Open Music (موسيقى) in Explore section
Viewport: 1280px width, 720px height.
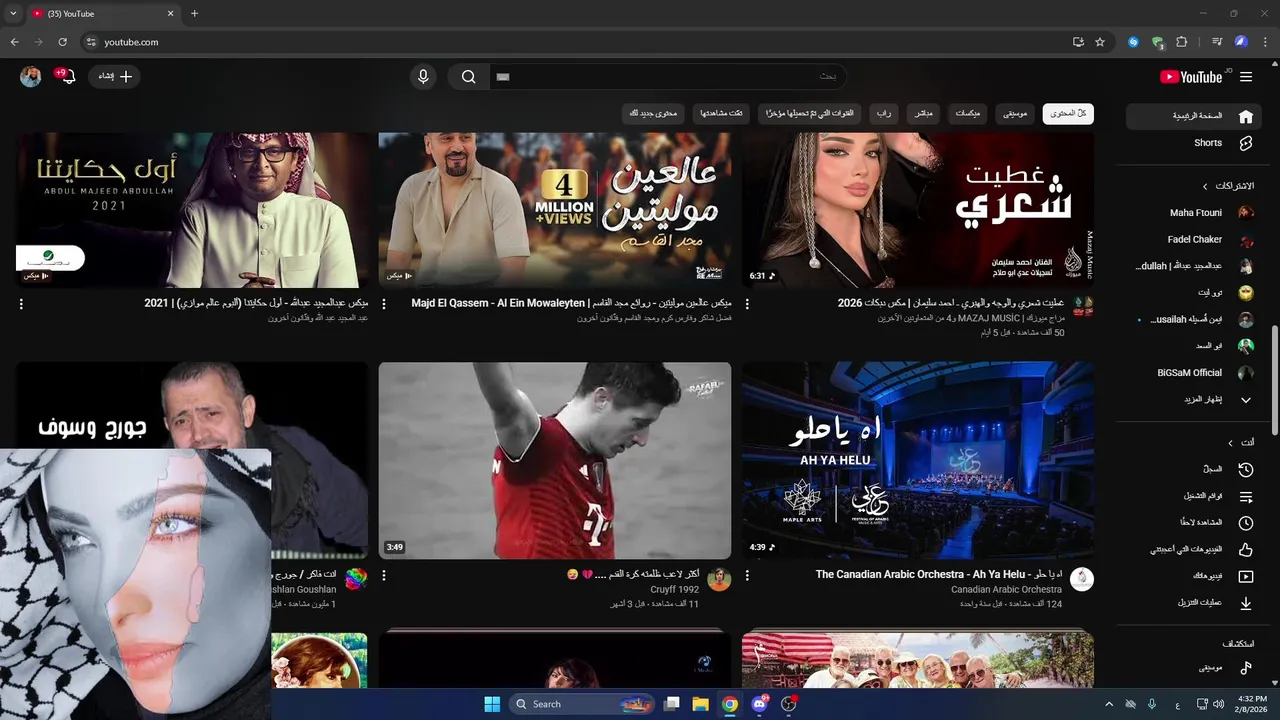coord(1193,667)
